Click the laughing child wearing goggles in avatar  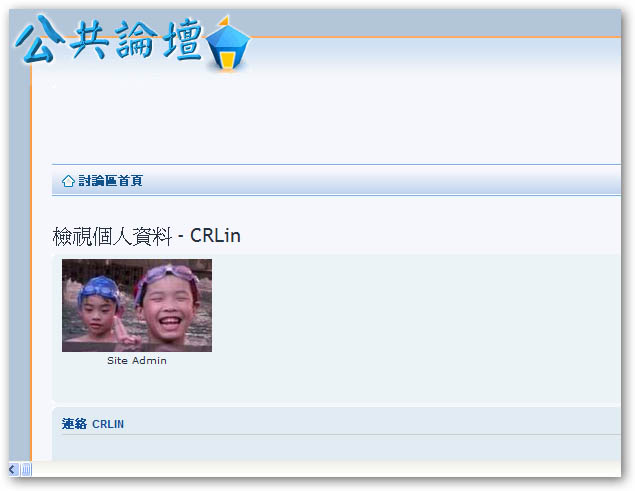tap(168, 306)
